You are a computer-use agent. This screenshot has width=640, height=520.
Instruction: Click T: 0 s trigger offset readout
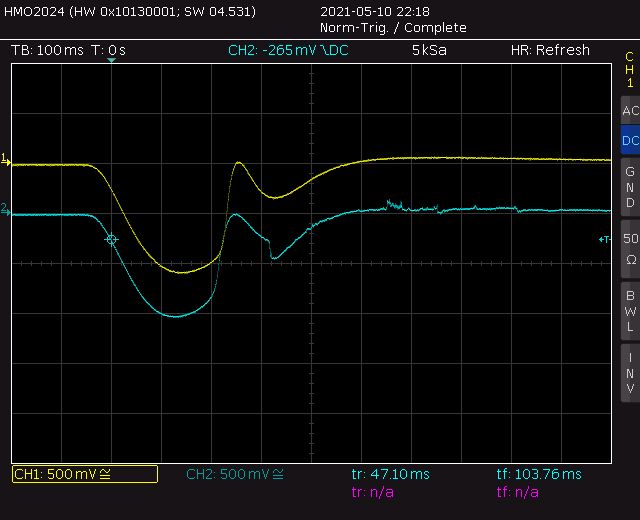coord(109,50)
